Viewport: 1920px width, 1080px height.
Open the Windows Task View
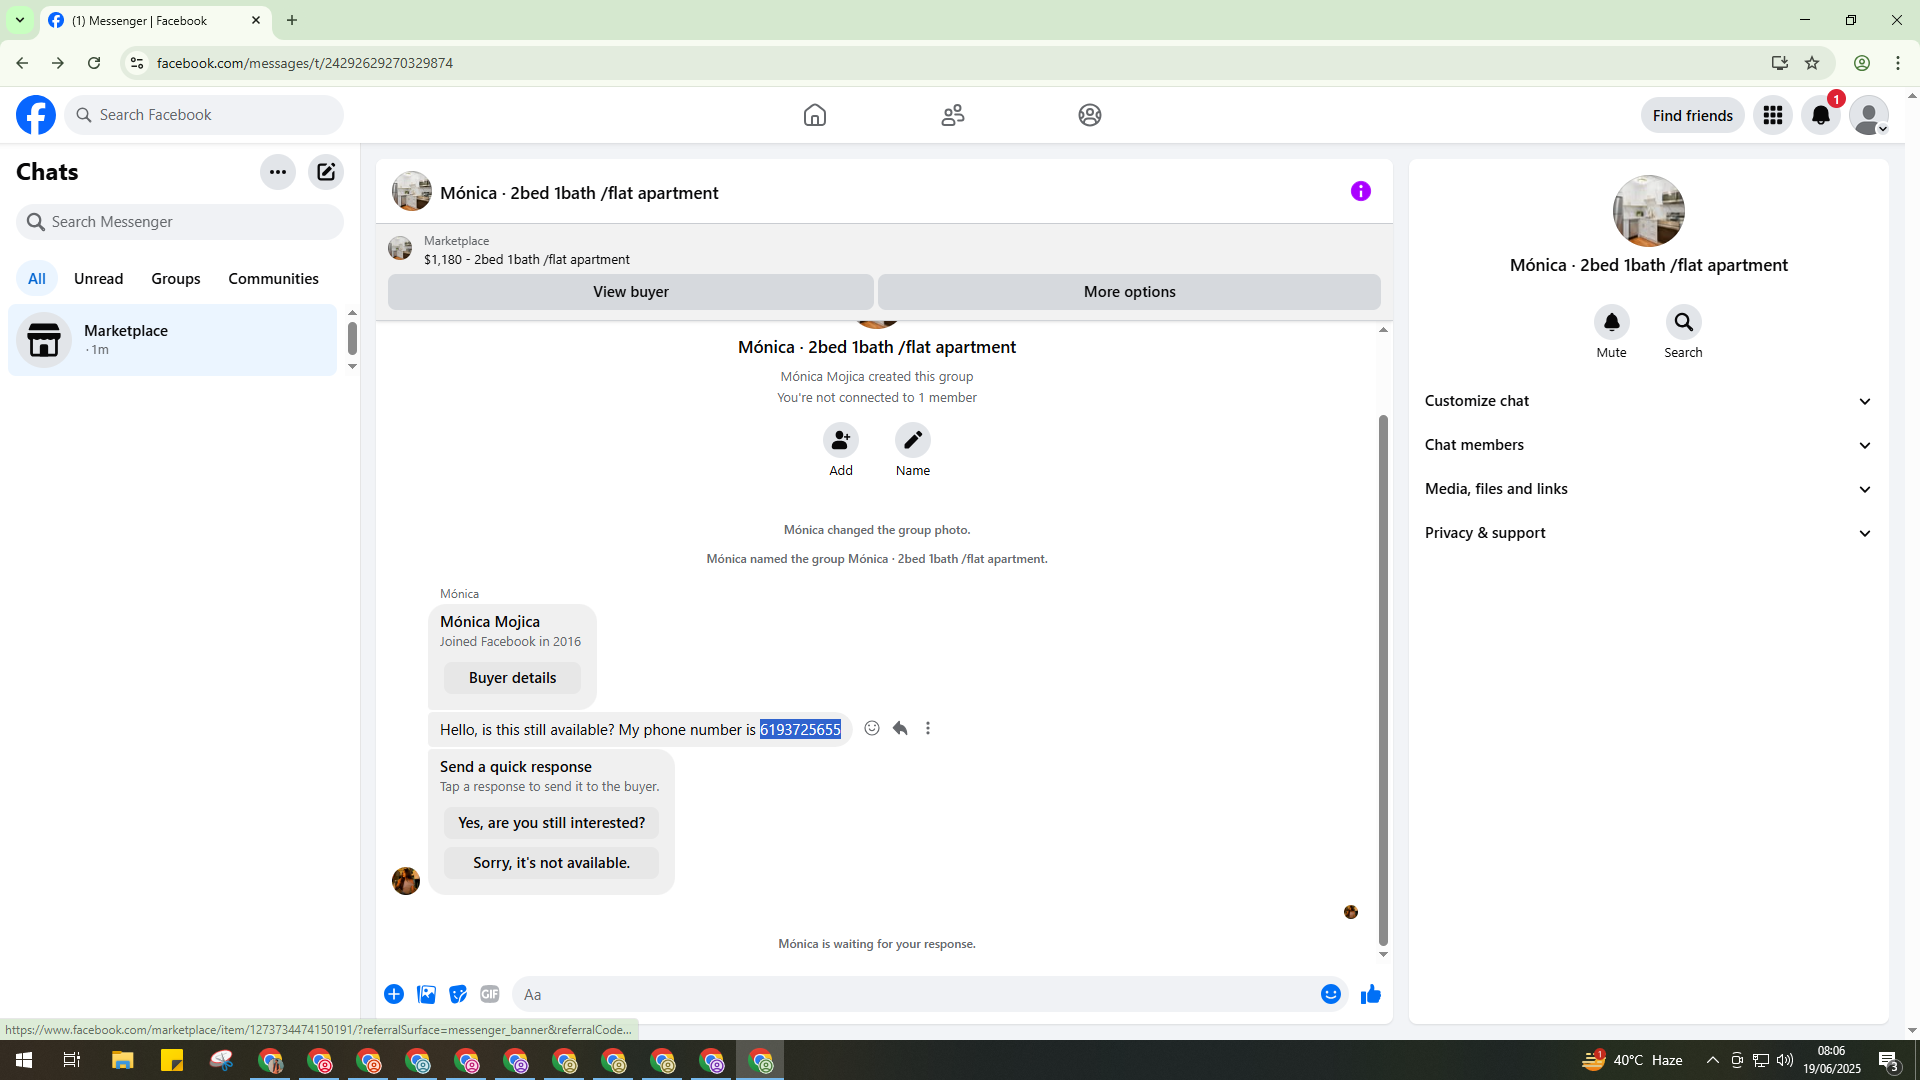click(x=72, y=1060)
